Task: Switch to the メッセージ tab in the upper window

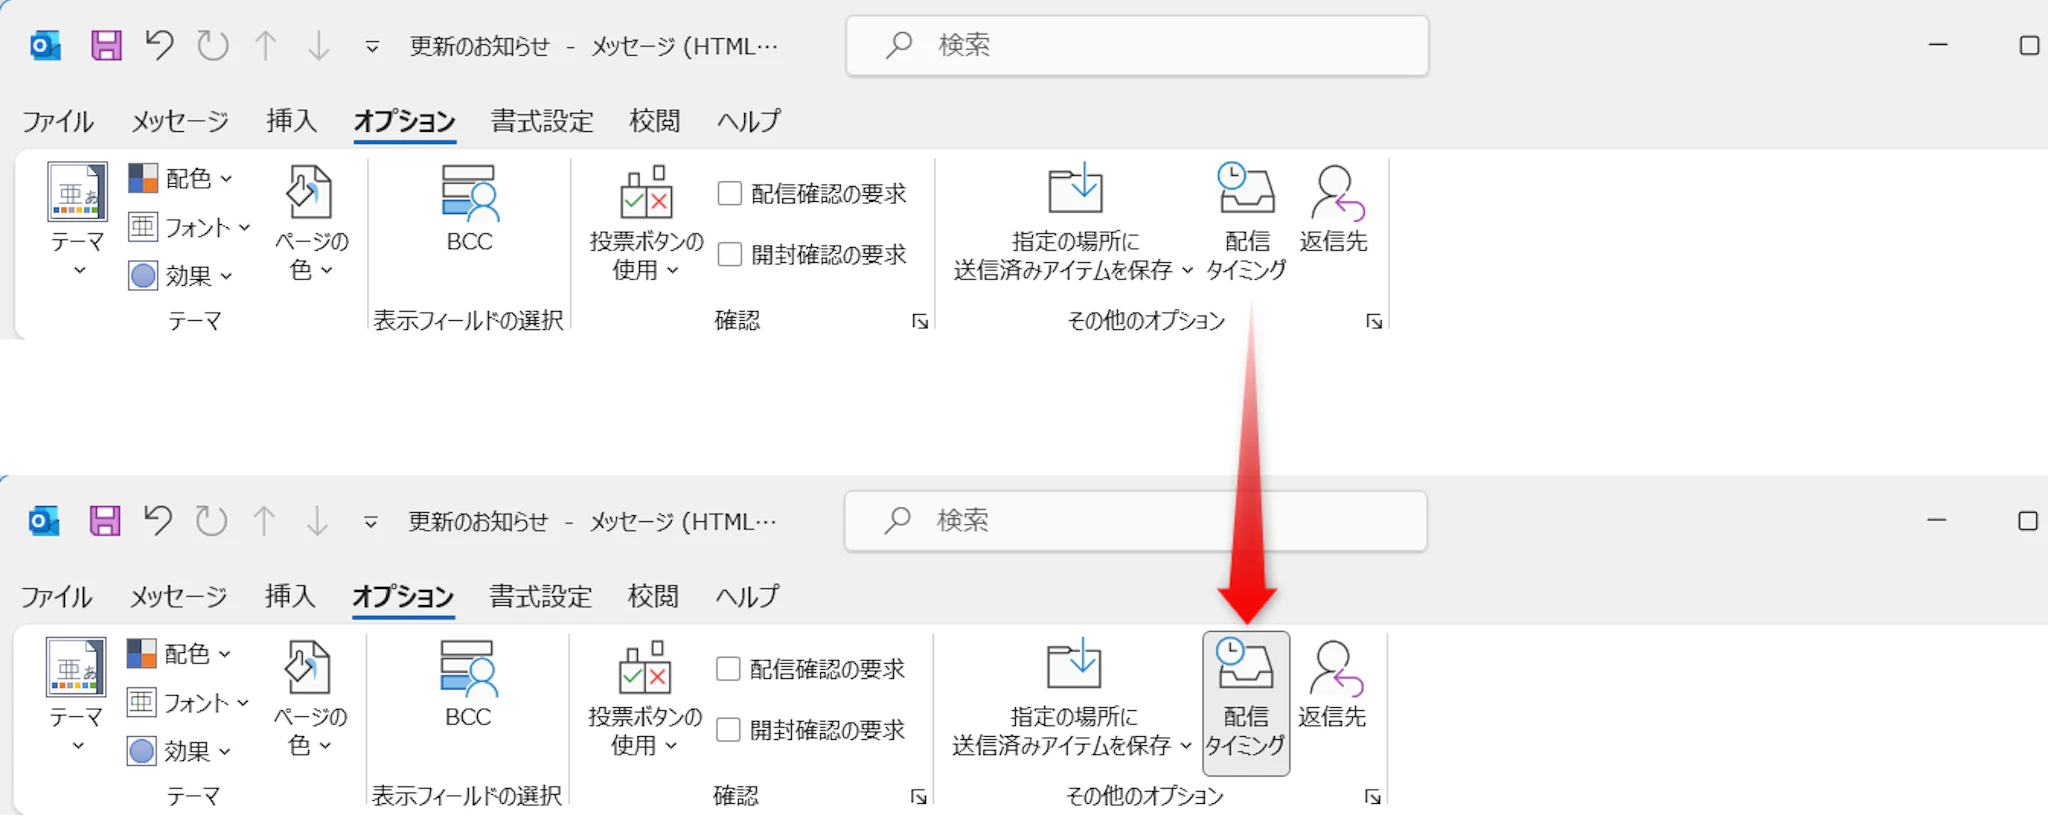Action: 180,121
